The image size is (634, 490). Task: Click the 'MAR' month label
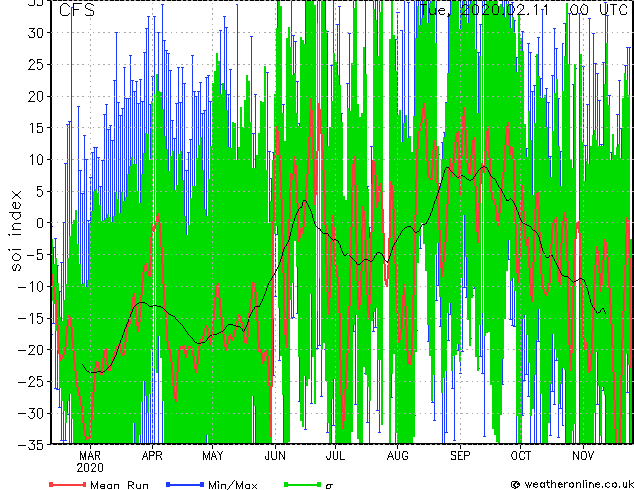click(x=90, y=456)
